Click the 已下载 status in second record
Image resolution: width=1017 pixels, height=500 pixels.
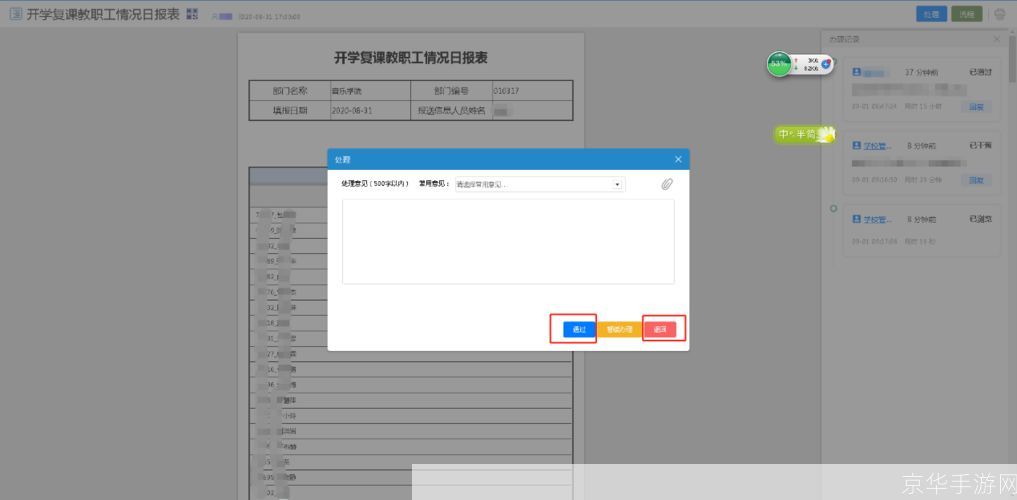tap(980, 146)
